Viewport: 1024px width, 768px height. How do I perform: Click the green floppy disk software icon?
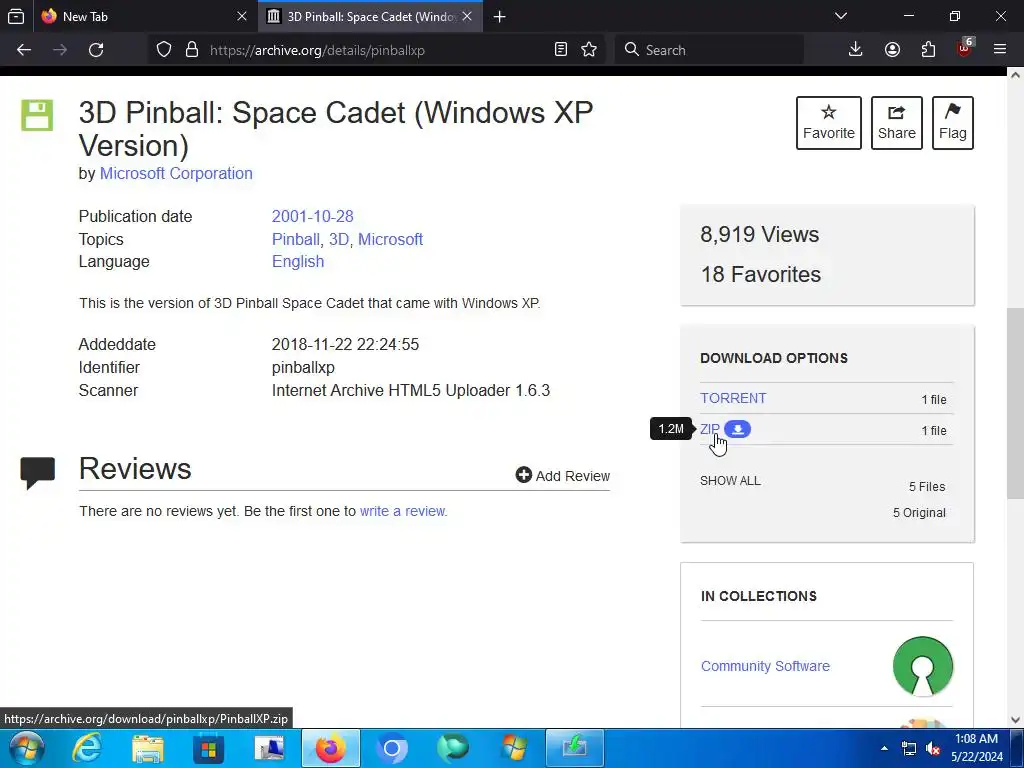[37, 115]
